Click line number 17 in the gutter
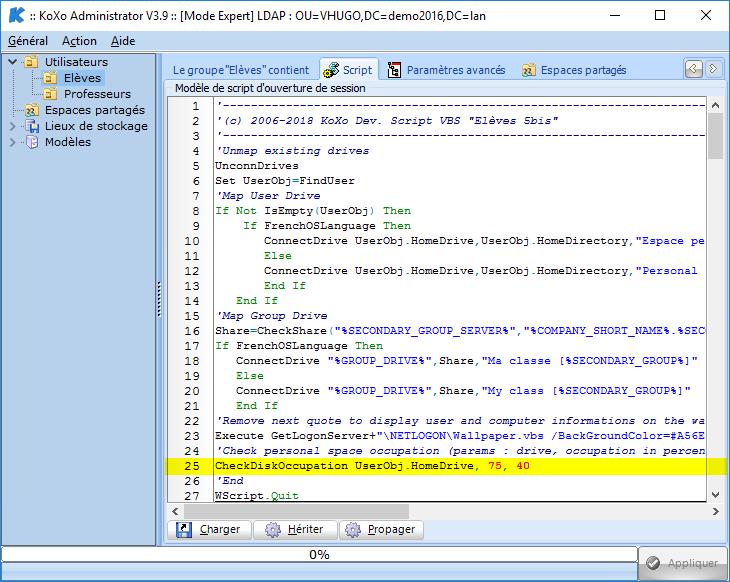Viewport: 730px width, 582px height. coord(192,346)
